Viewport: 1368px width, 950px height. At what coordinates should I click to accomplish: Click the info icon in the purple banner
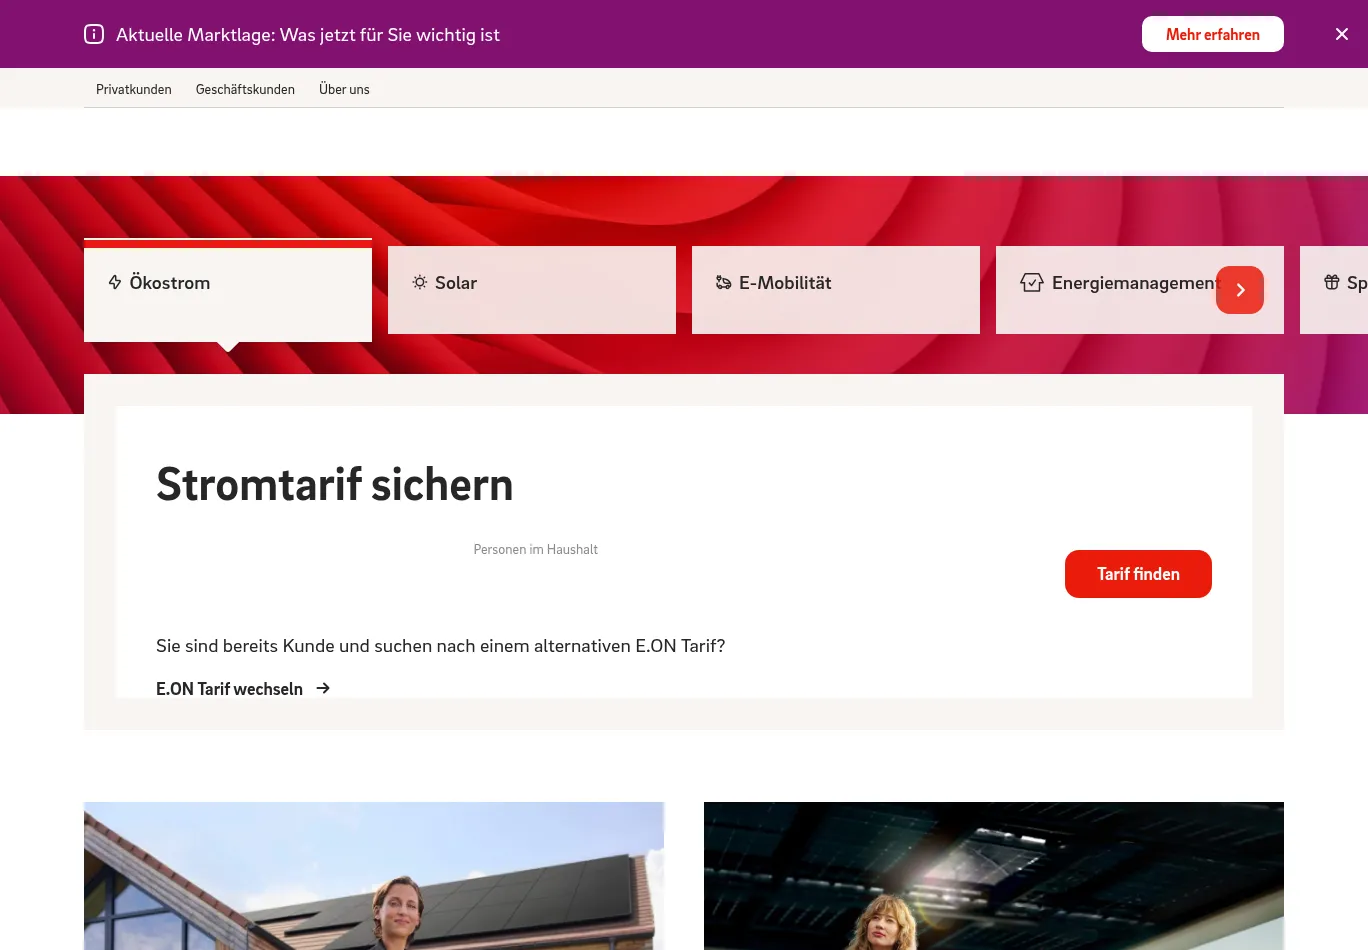pos(94,34)
